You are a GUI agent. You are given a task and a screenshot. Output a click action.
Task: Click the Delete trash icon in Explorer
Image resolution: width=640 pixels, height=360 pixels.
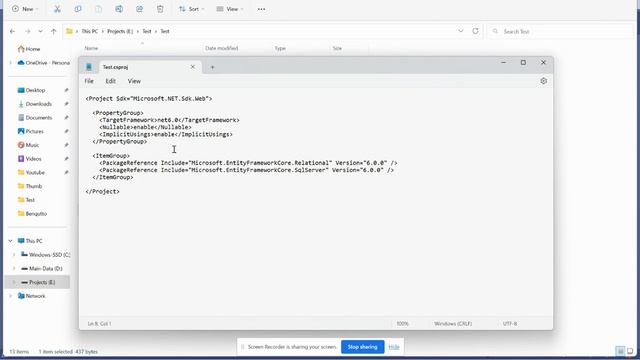point(160,9)
